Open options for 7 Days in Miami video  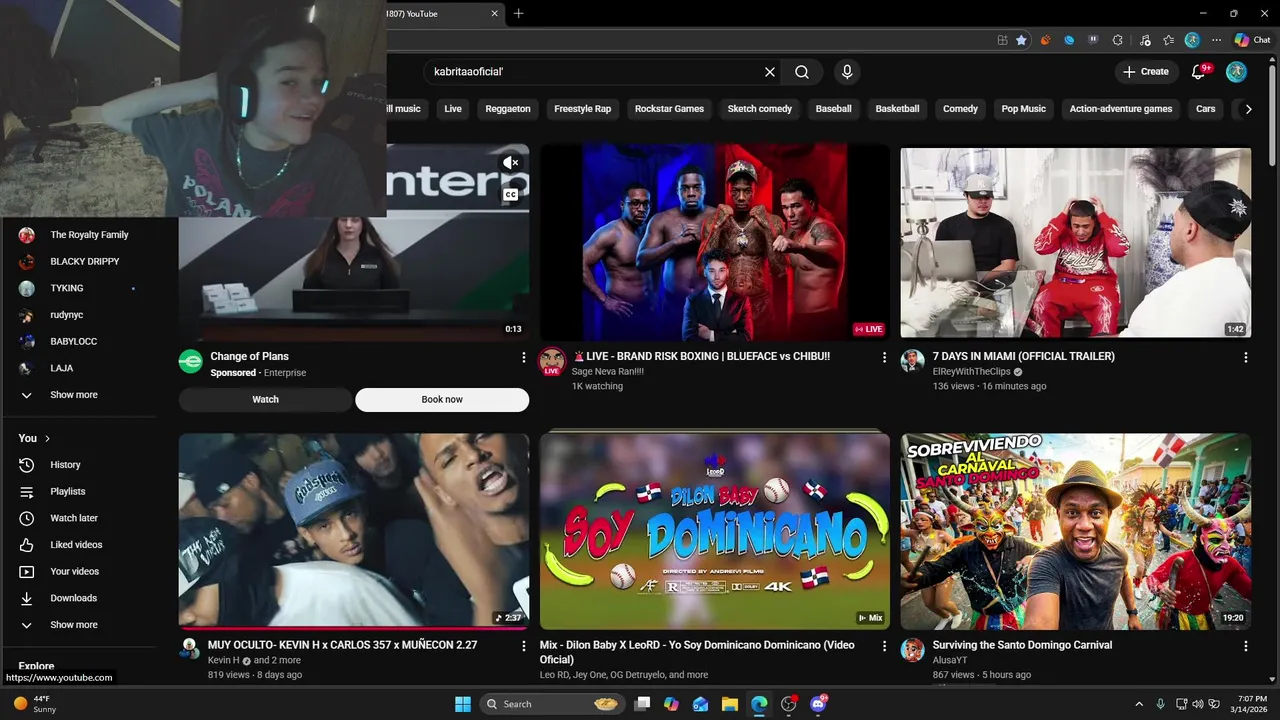[1245, 357]
